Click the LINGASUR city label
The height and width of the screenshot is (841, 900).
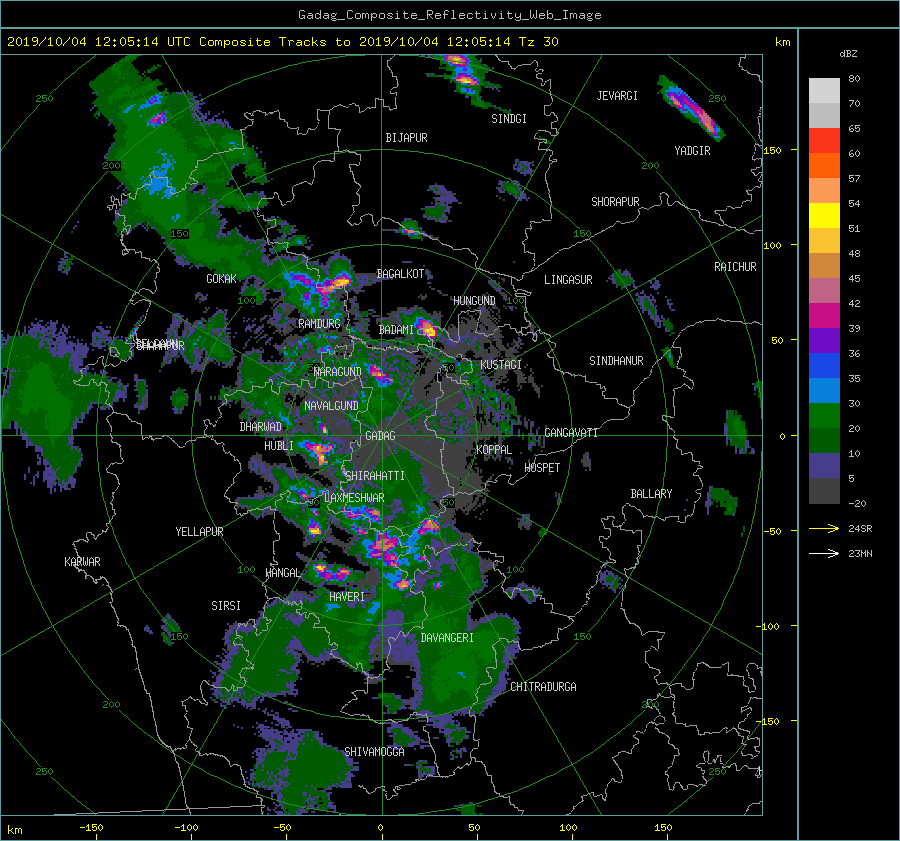click(568, 280)
